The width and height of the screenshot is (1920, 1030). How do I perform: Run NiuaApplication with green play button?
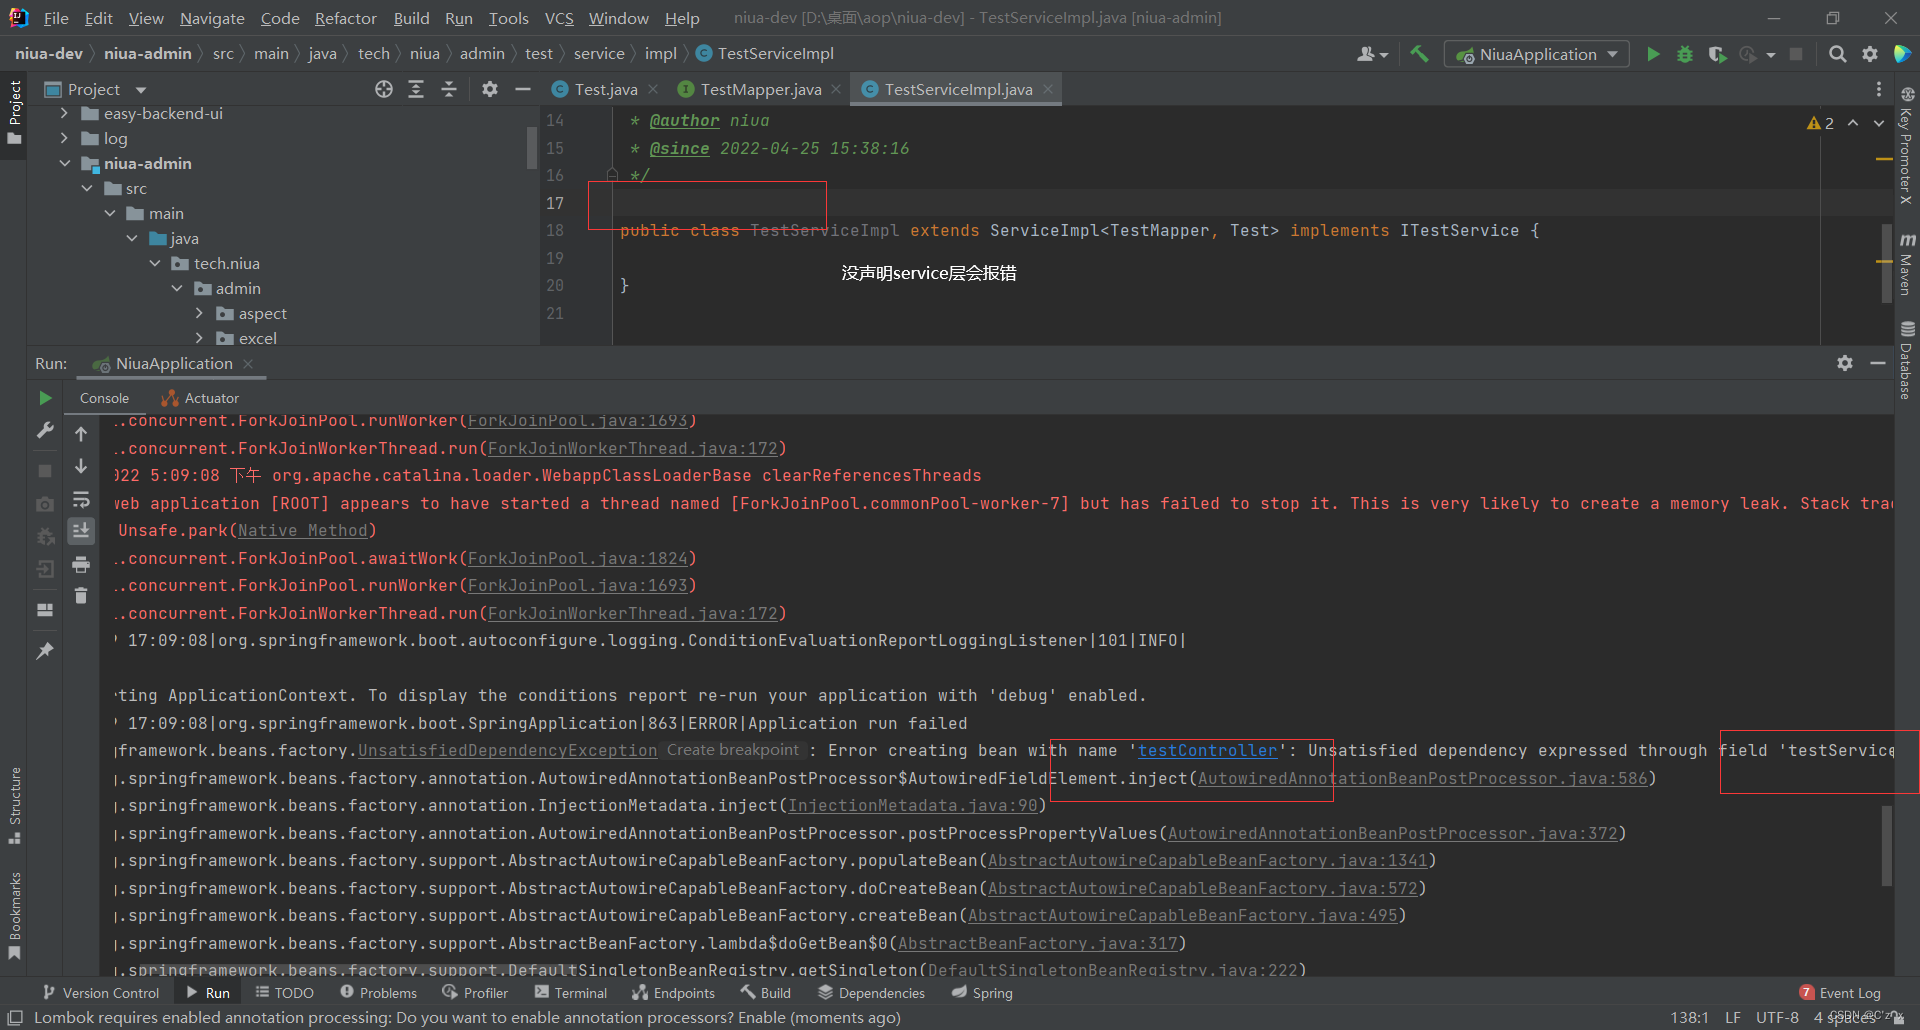tap(1653, 54)
